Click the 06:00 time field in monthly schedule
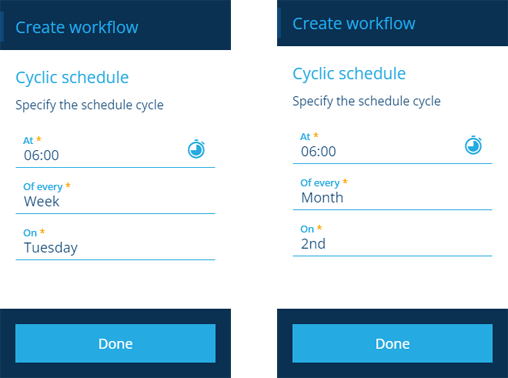Image resolution: width=508 pixels, height=378 pixels. point(392,146)
